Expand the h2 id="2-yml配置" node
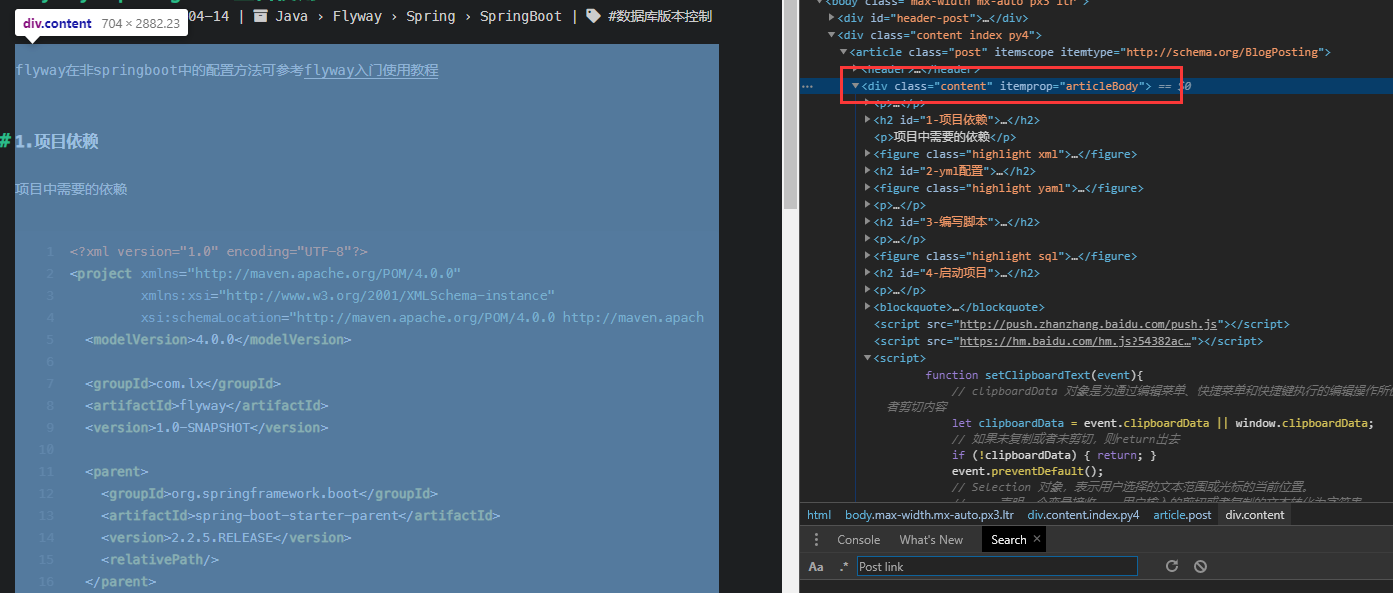1393x593 pixels. coord(867,171)
